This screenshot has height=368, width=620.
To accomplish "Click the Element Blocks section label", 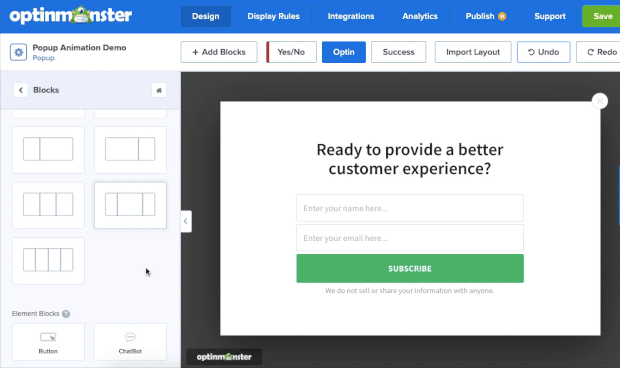I will (x=36, y=313).
